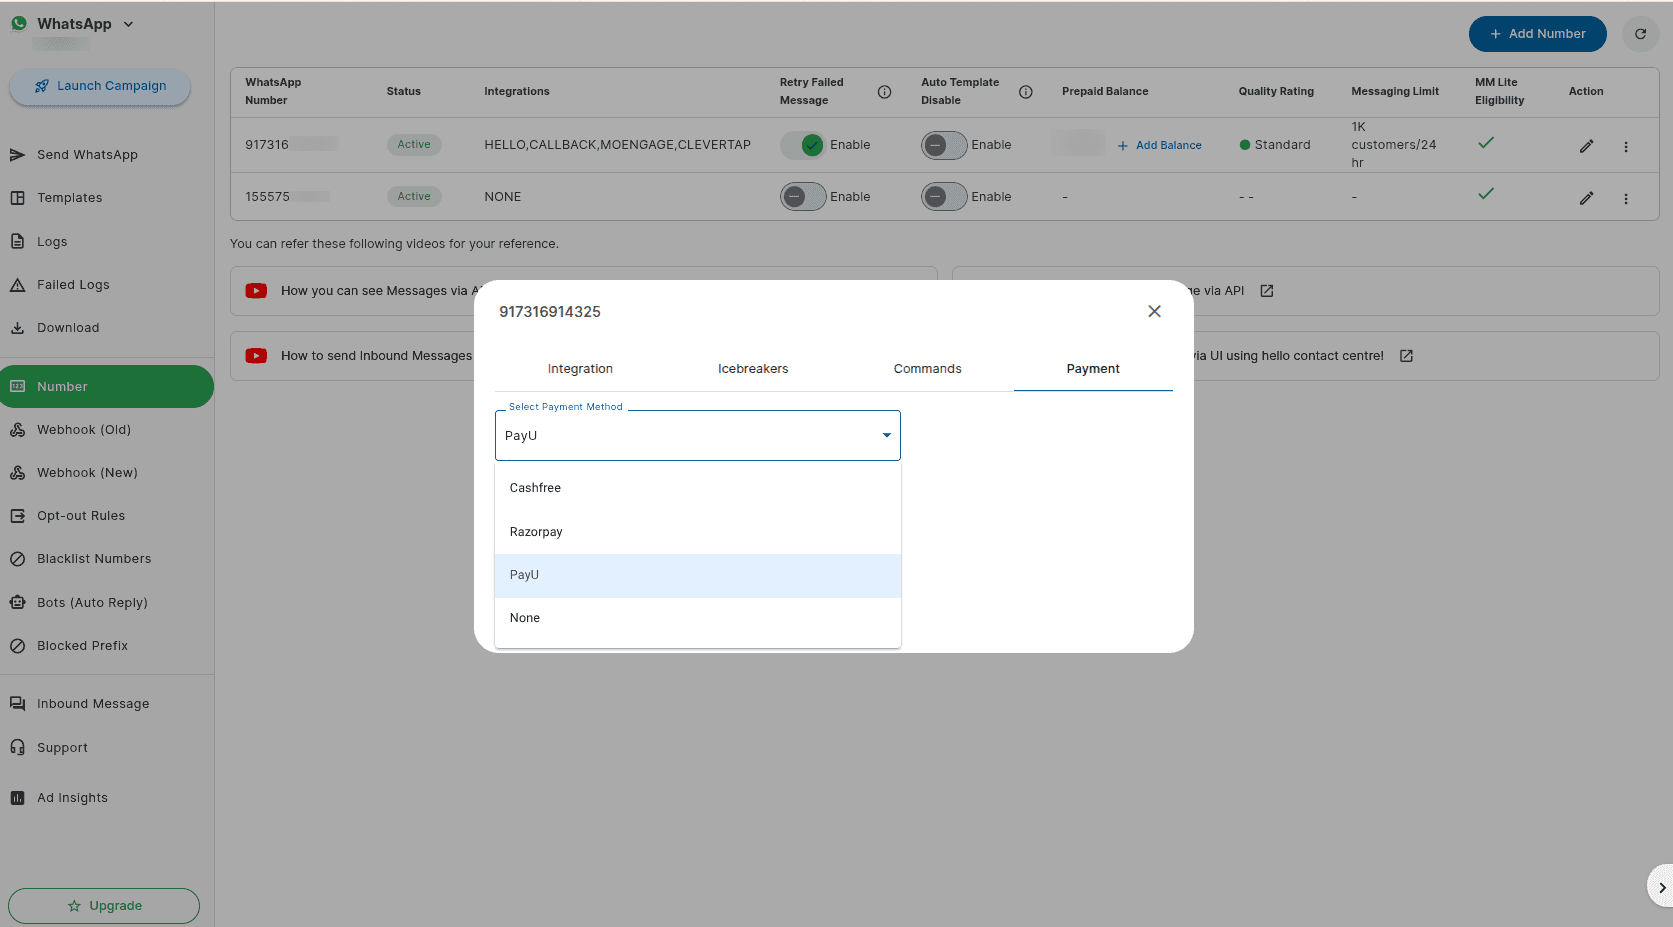This screenshot has width=1673, height=927.
Task: Select the Payment tab
Action: point(1093,369)
